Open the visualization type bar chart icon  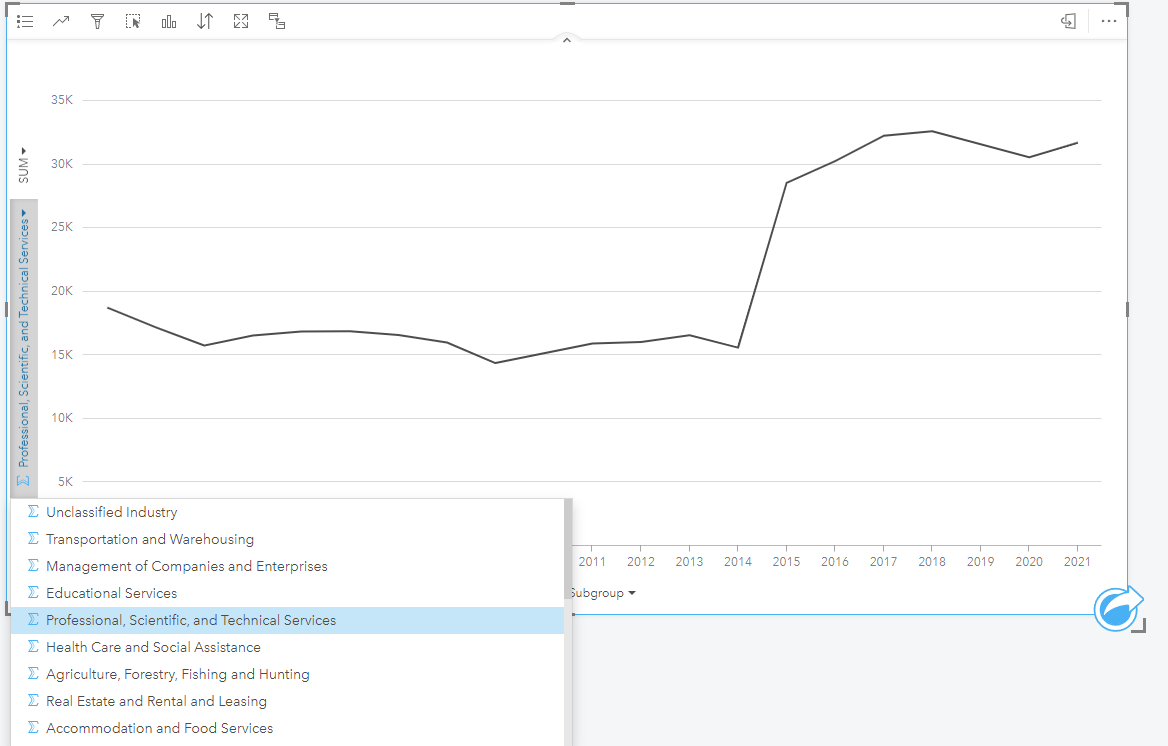(x=169, y=21)
